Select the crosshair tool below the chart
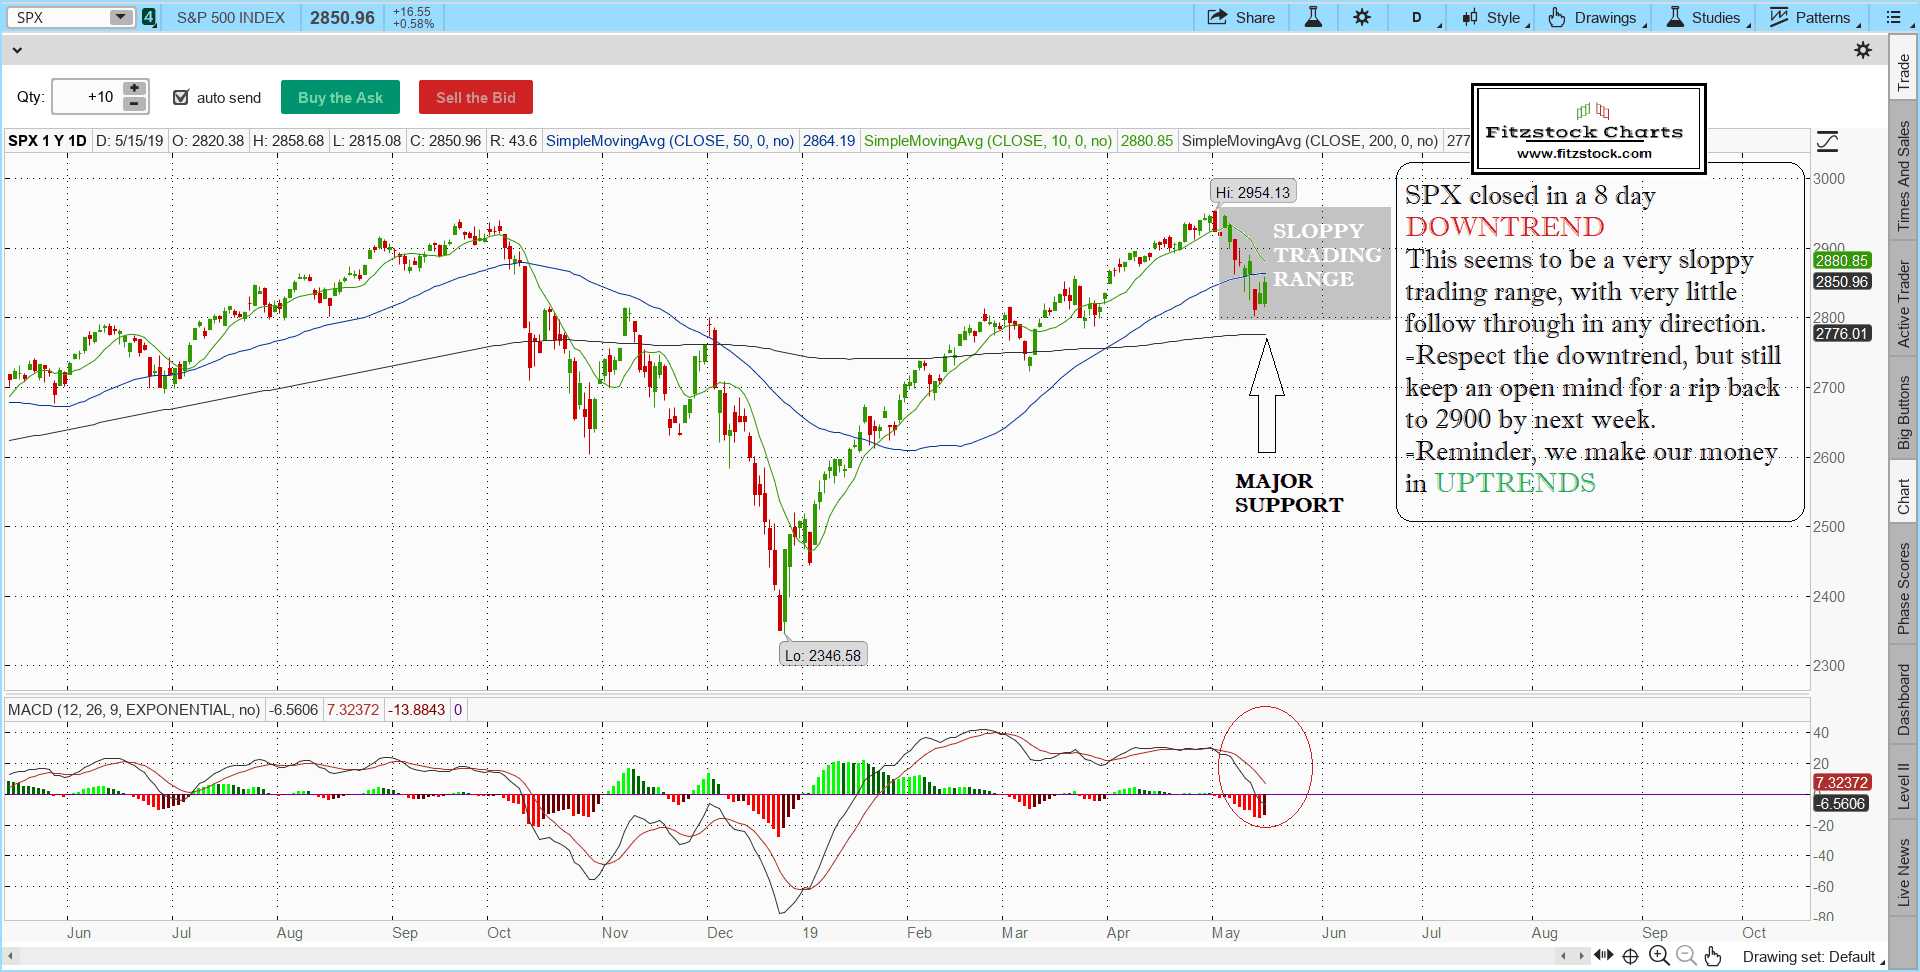This screenshot has width=1920, height=972. click(1630, 956)
